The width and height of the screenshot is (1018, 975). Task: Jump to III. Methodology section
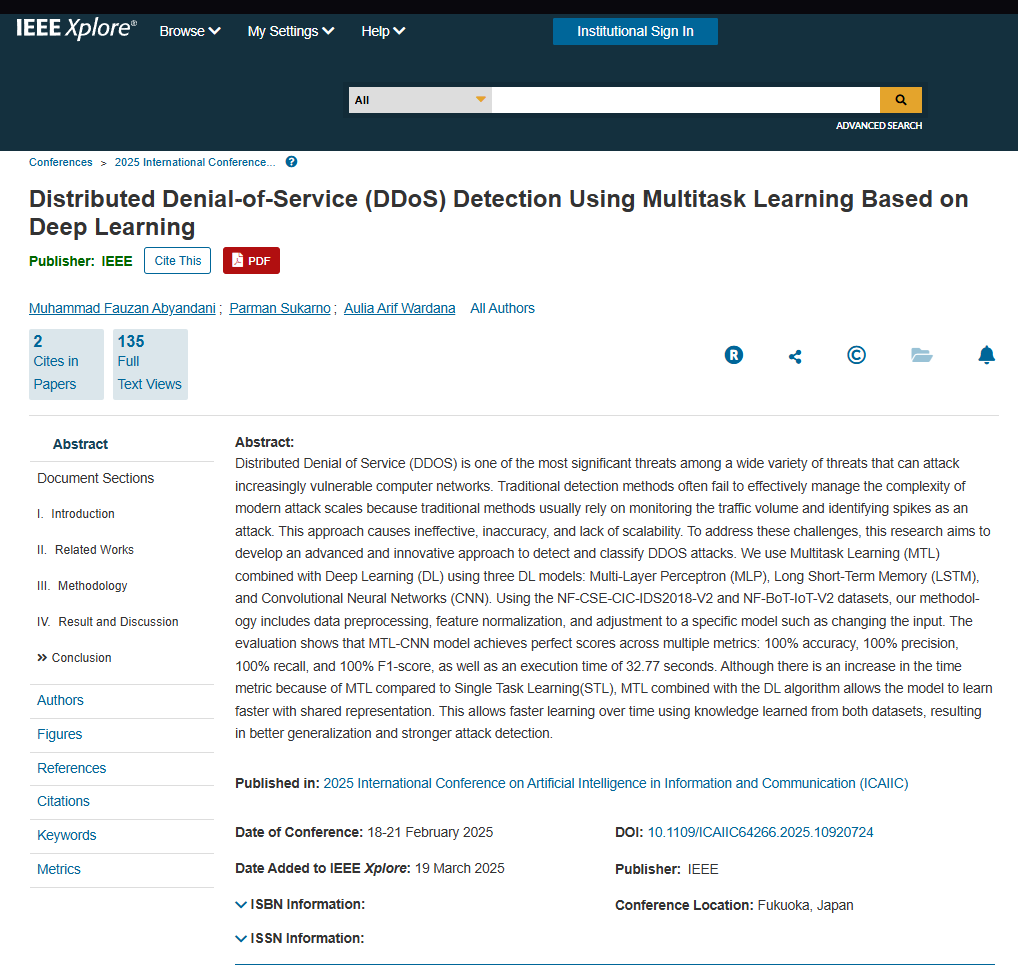point(82,586)
